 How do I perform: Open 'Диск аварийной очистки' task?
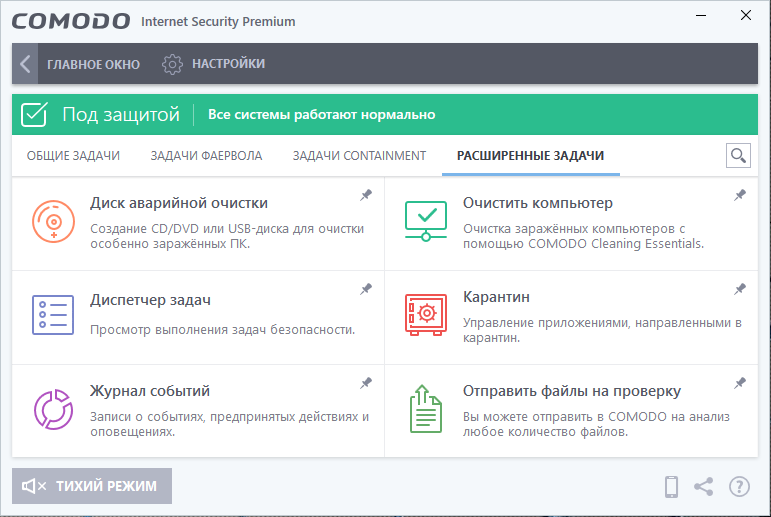click(x=179, y=203)
